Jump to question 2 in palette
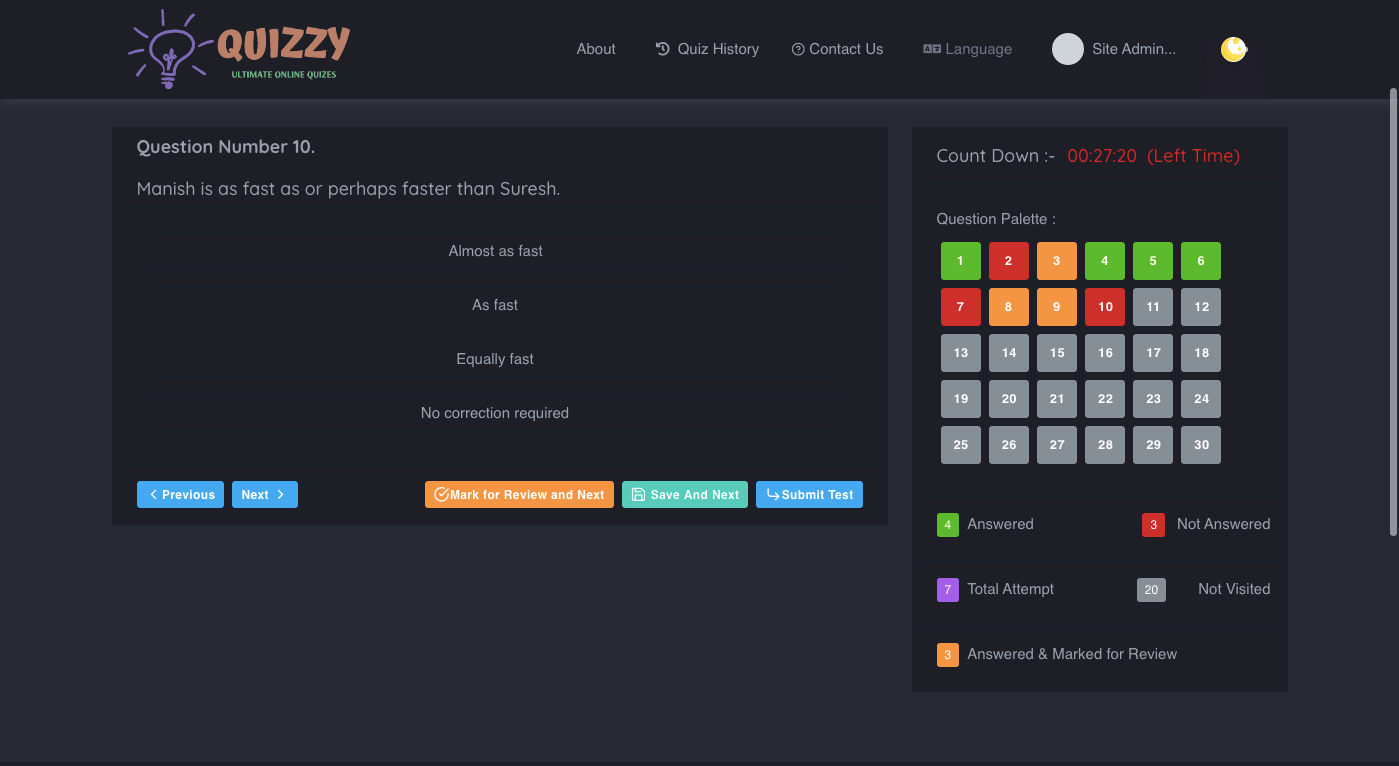This screenshot has height=766, width=1399. [1009, 261]
